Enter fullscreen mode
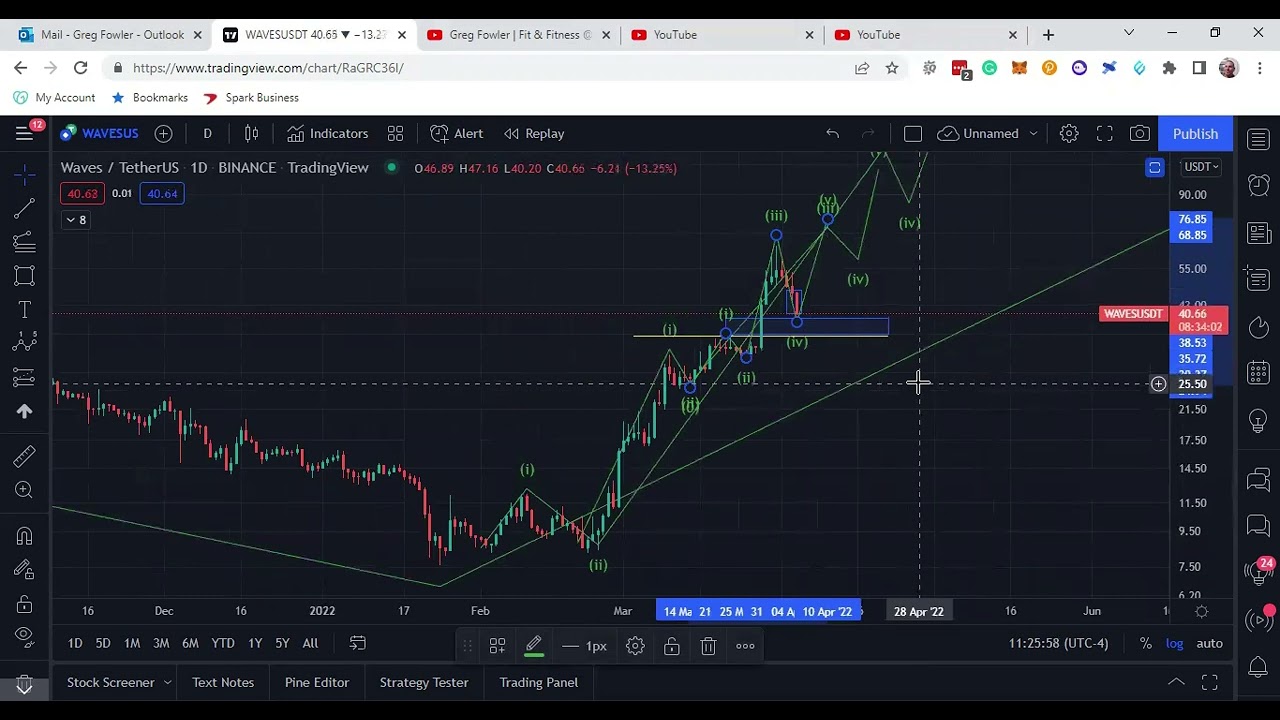Image resolution: width=1280 pixels, height=720 pixels. 1105,133
